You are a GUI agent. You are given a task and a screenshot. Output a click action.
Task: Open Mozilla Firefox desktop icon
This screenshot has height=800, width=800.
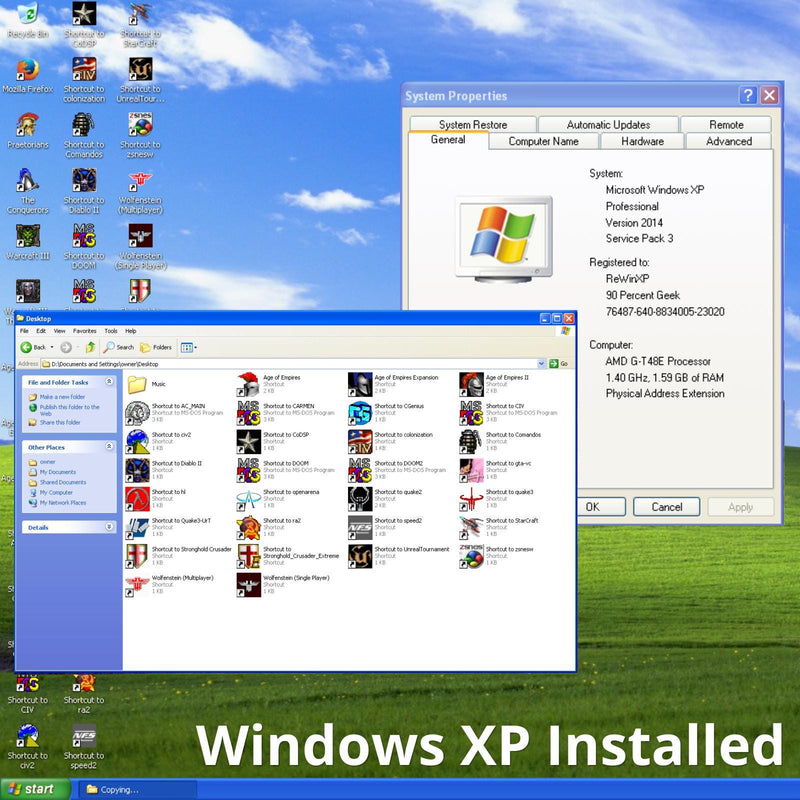click(28, 76)
